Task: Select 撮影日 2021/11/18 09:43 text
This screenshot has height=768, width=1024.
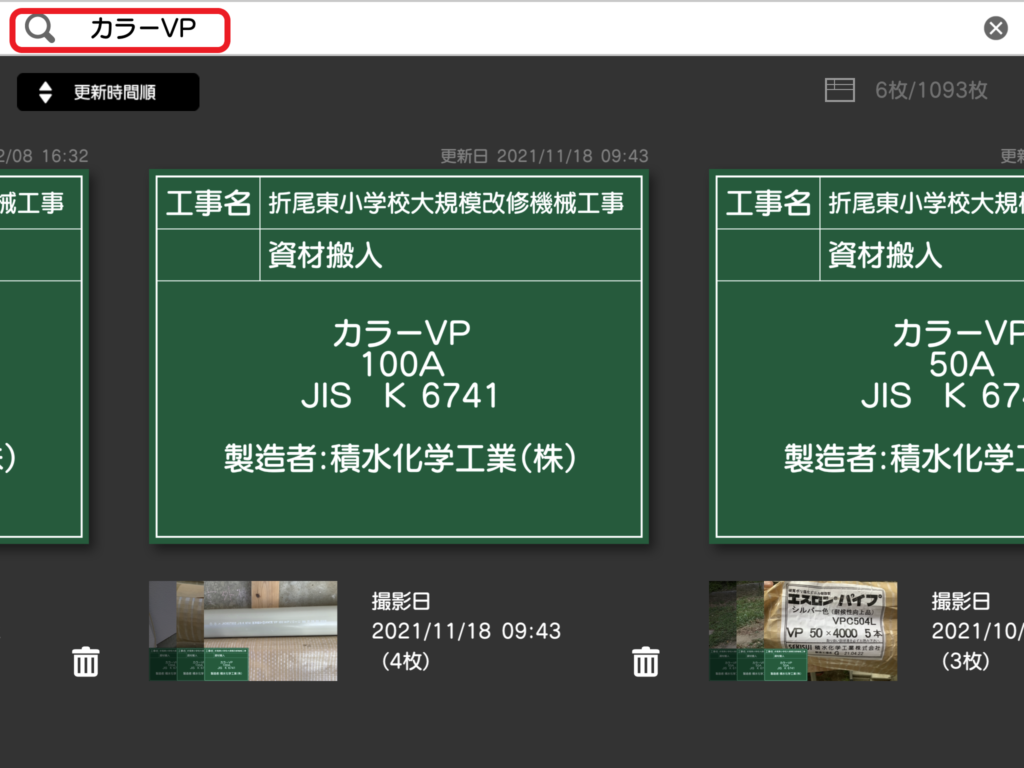Action: coord(466,616)
